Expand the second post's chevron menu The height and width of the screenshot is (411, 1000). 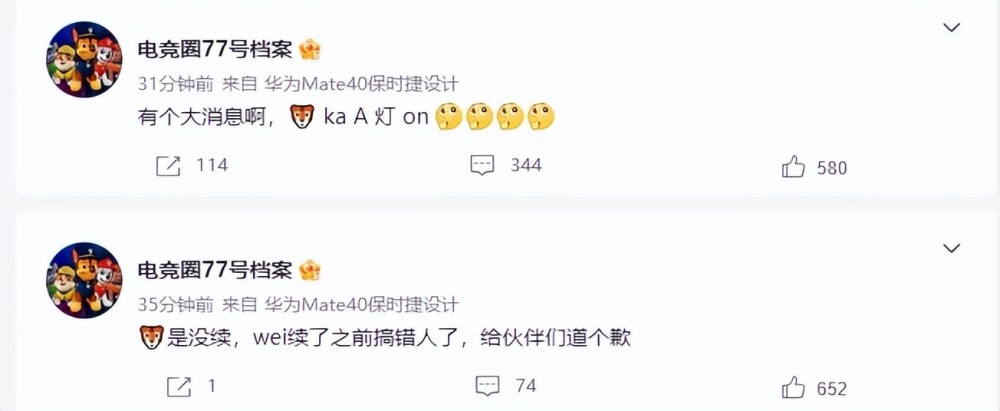[952, 248]
